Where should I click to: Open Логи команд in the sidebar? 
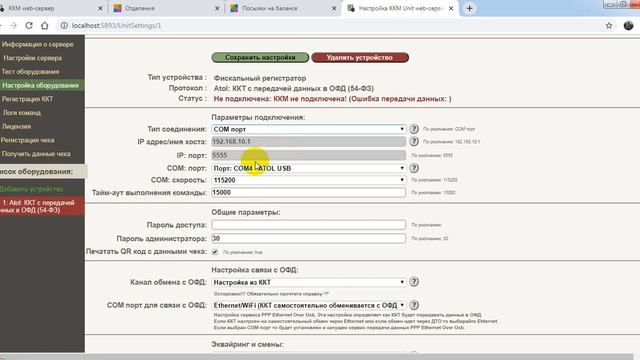click(22, 113)
